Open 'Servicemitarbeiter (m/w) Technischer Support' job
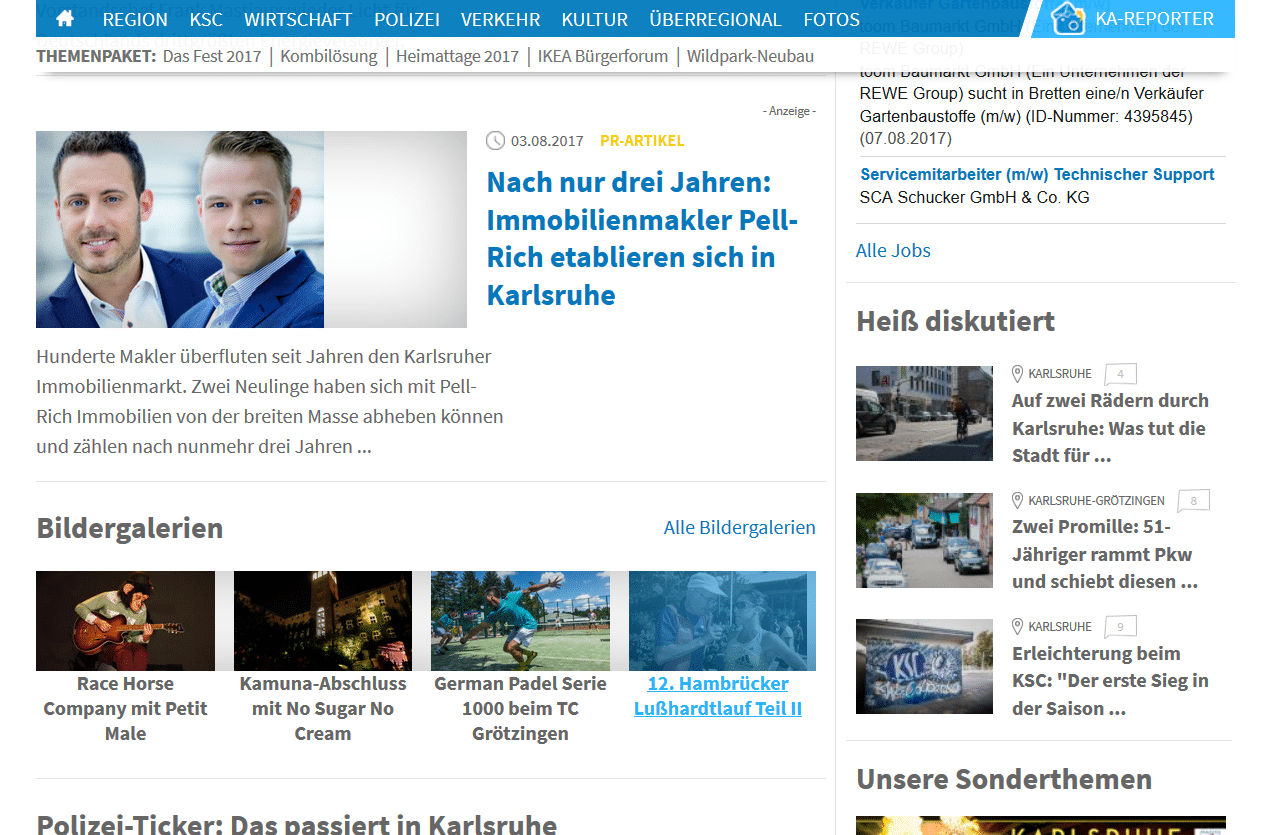 (x=1037, y=174)
